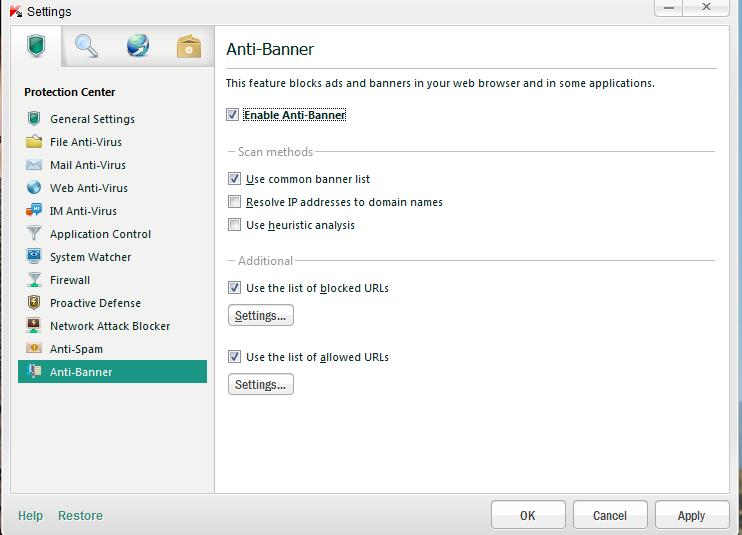Viewport: 742px width, 535px height.
Task: Switch to the Scan magnifier tab
Action: click(x=87, y=46)
